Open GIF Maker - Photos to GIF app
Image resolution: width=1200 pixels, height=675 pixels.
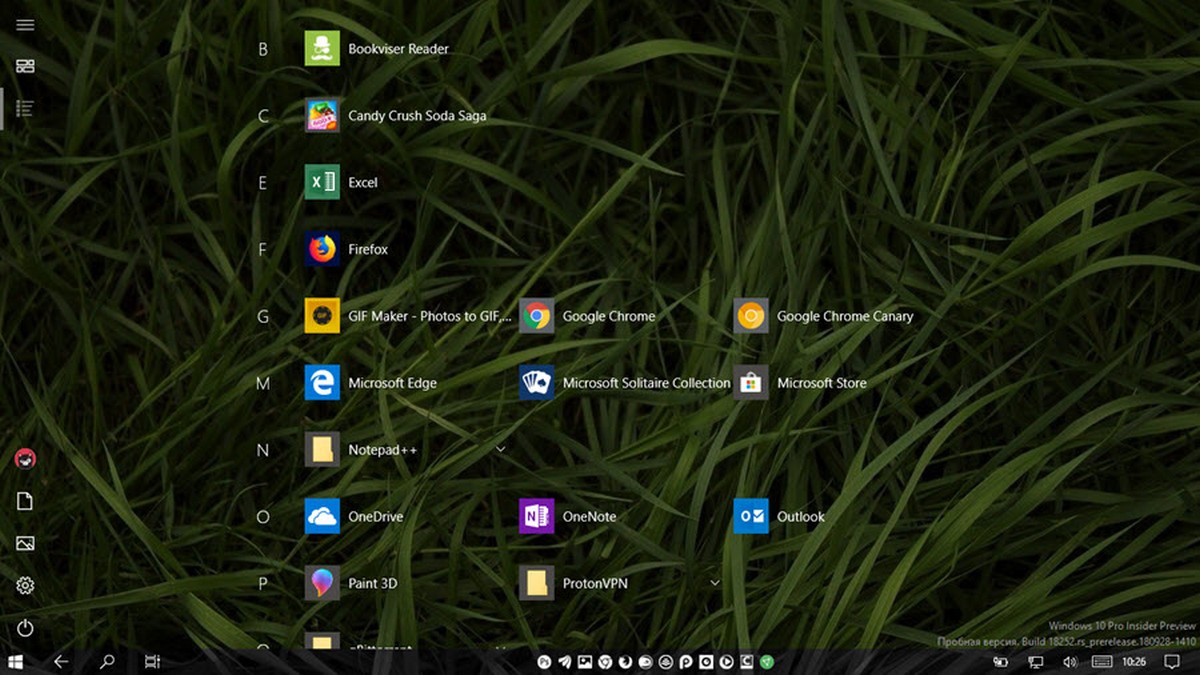408,316
